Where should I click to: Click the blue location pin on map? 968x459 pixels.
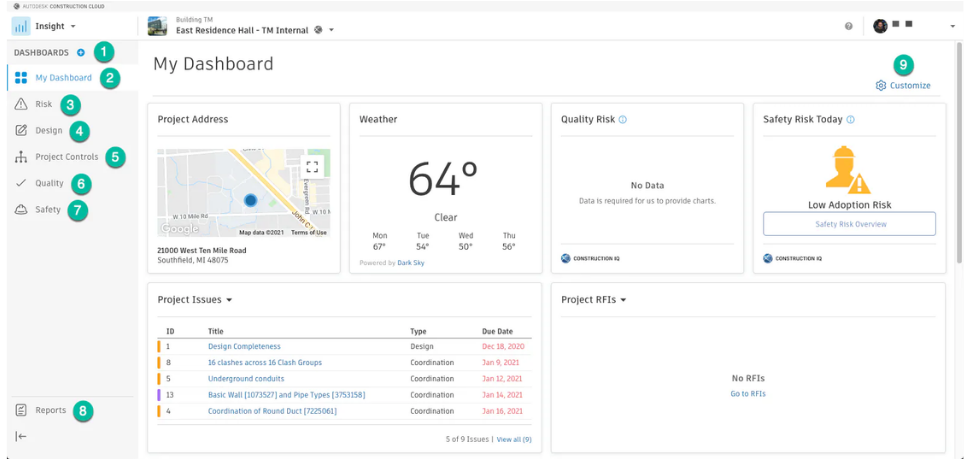pyautogui.click(x=250, y=200)
